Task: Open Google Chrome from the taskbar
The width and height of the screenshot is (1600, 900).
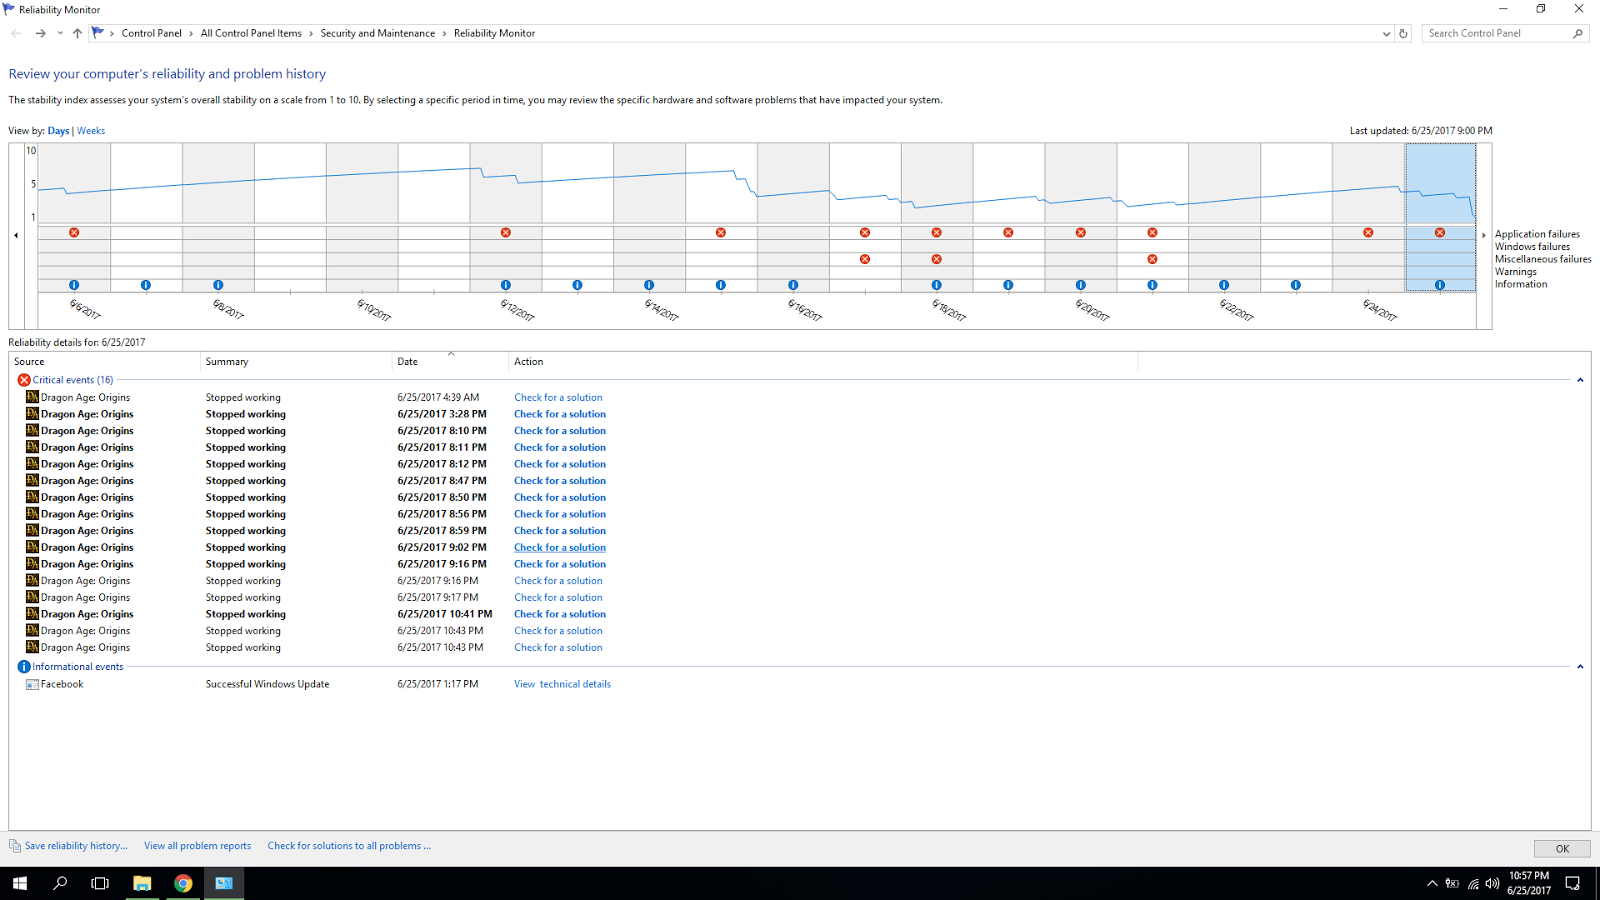Action: click(183, 883)
